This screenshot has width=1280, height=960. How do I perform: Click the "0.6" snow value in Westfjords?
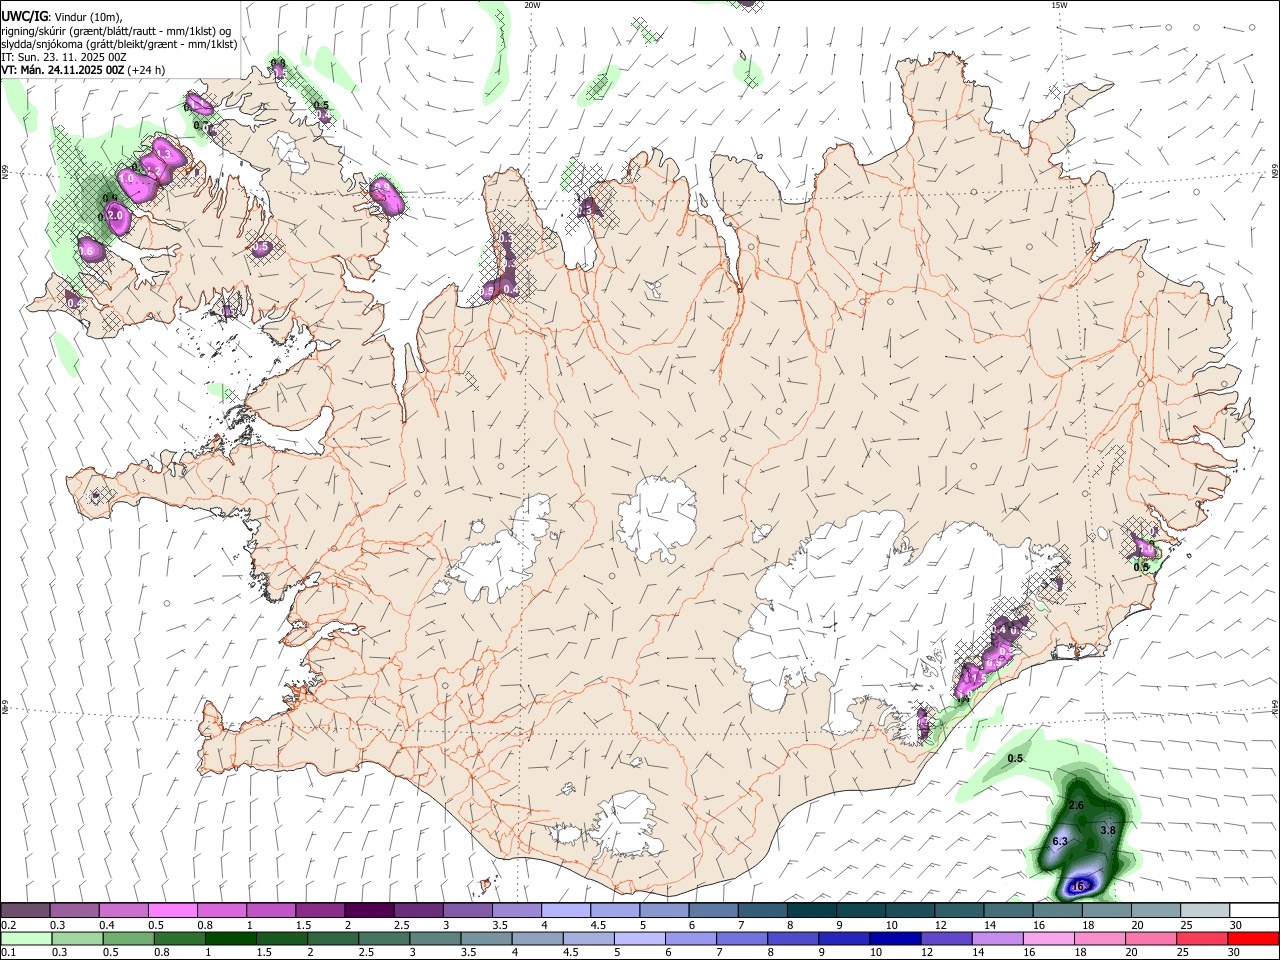click(86, 250)
